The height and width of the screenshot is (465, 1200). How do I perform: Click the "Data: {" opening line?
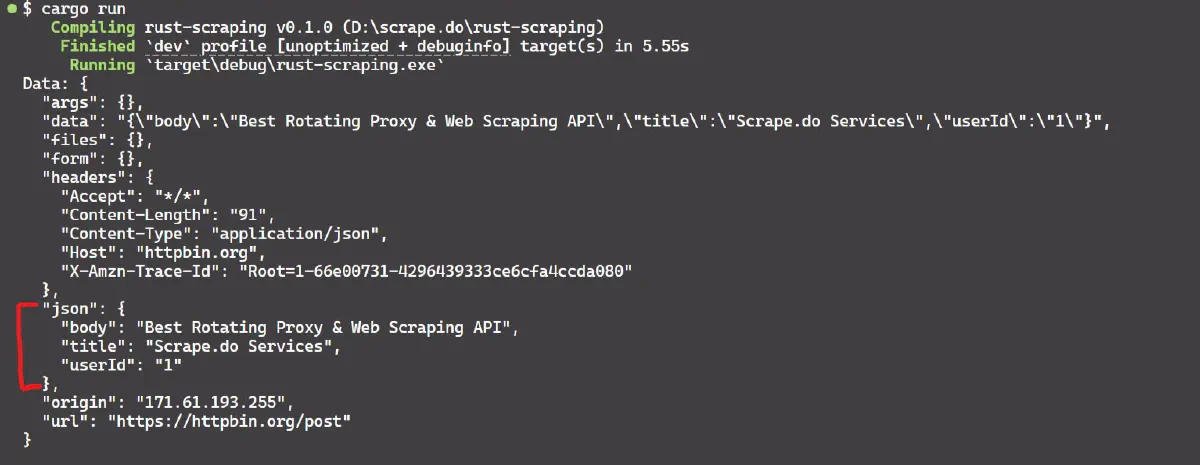tap(55, 84)
